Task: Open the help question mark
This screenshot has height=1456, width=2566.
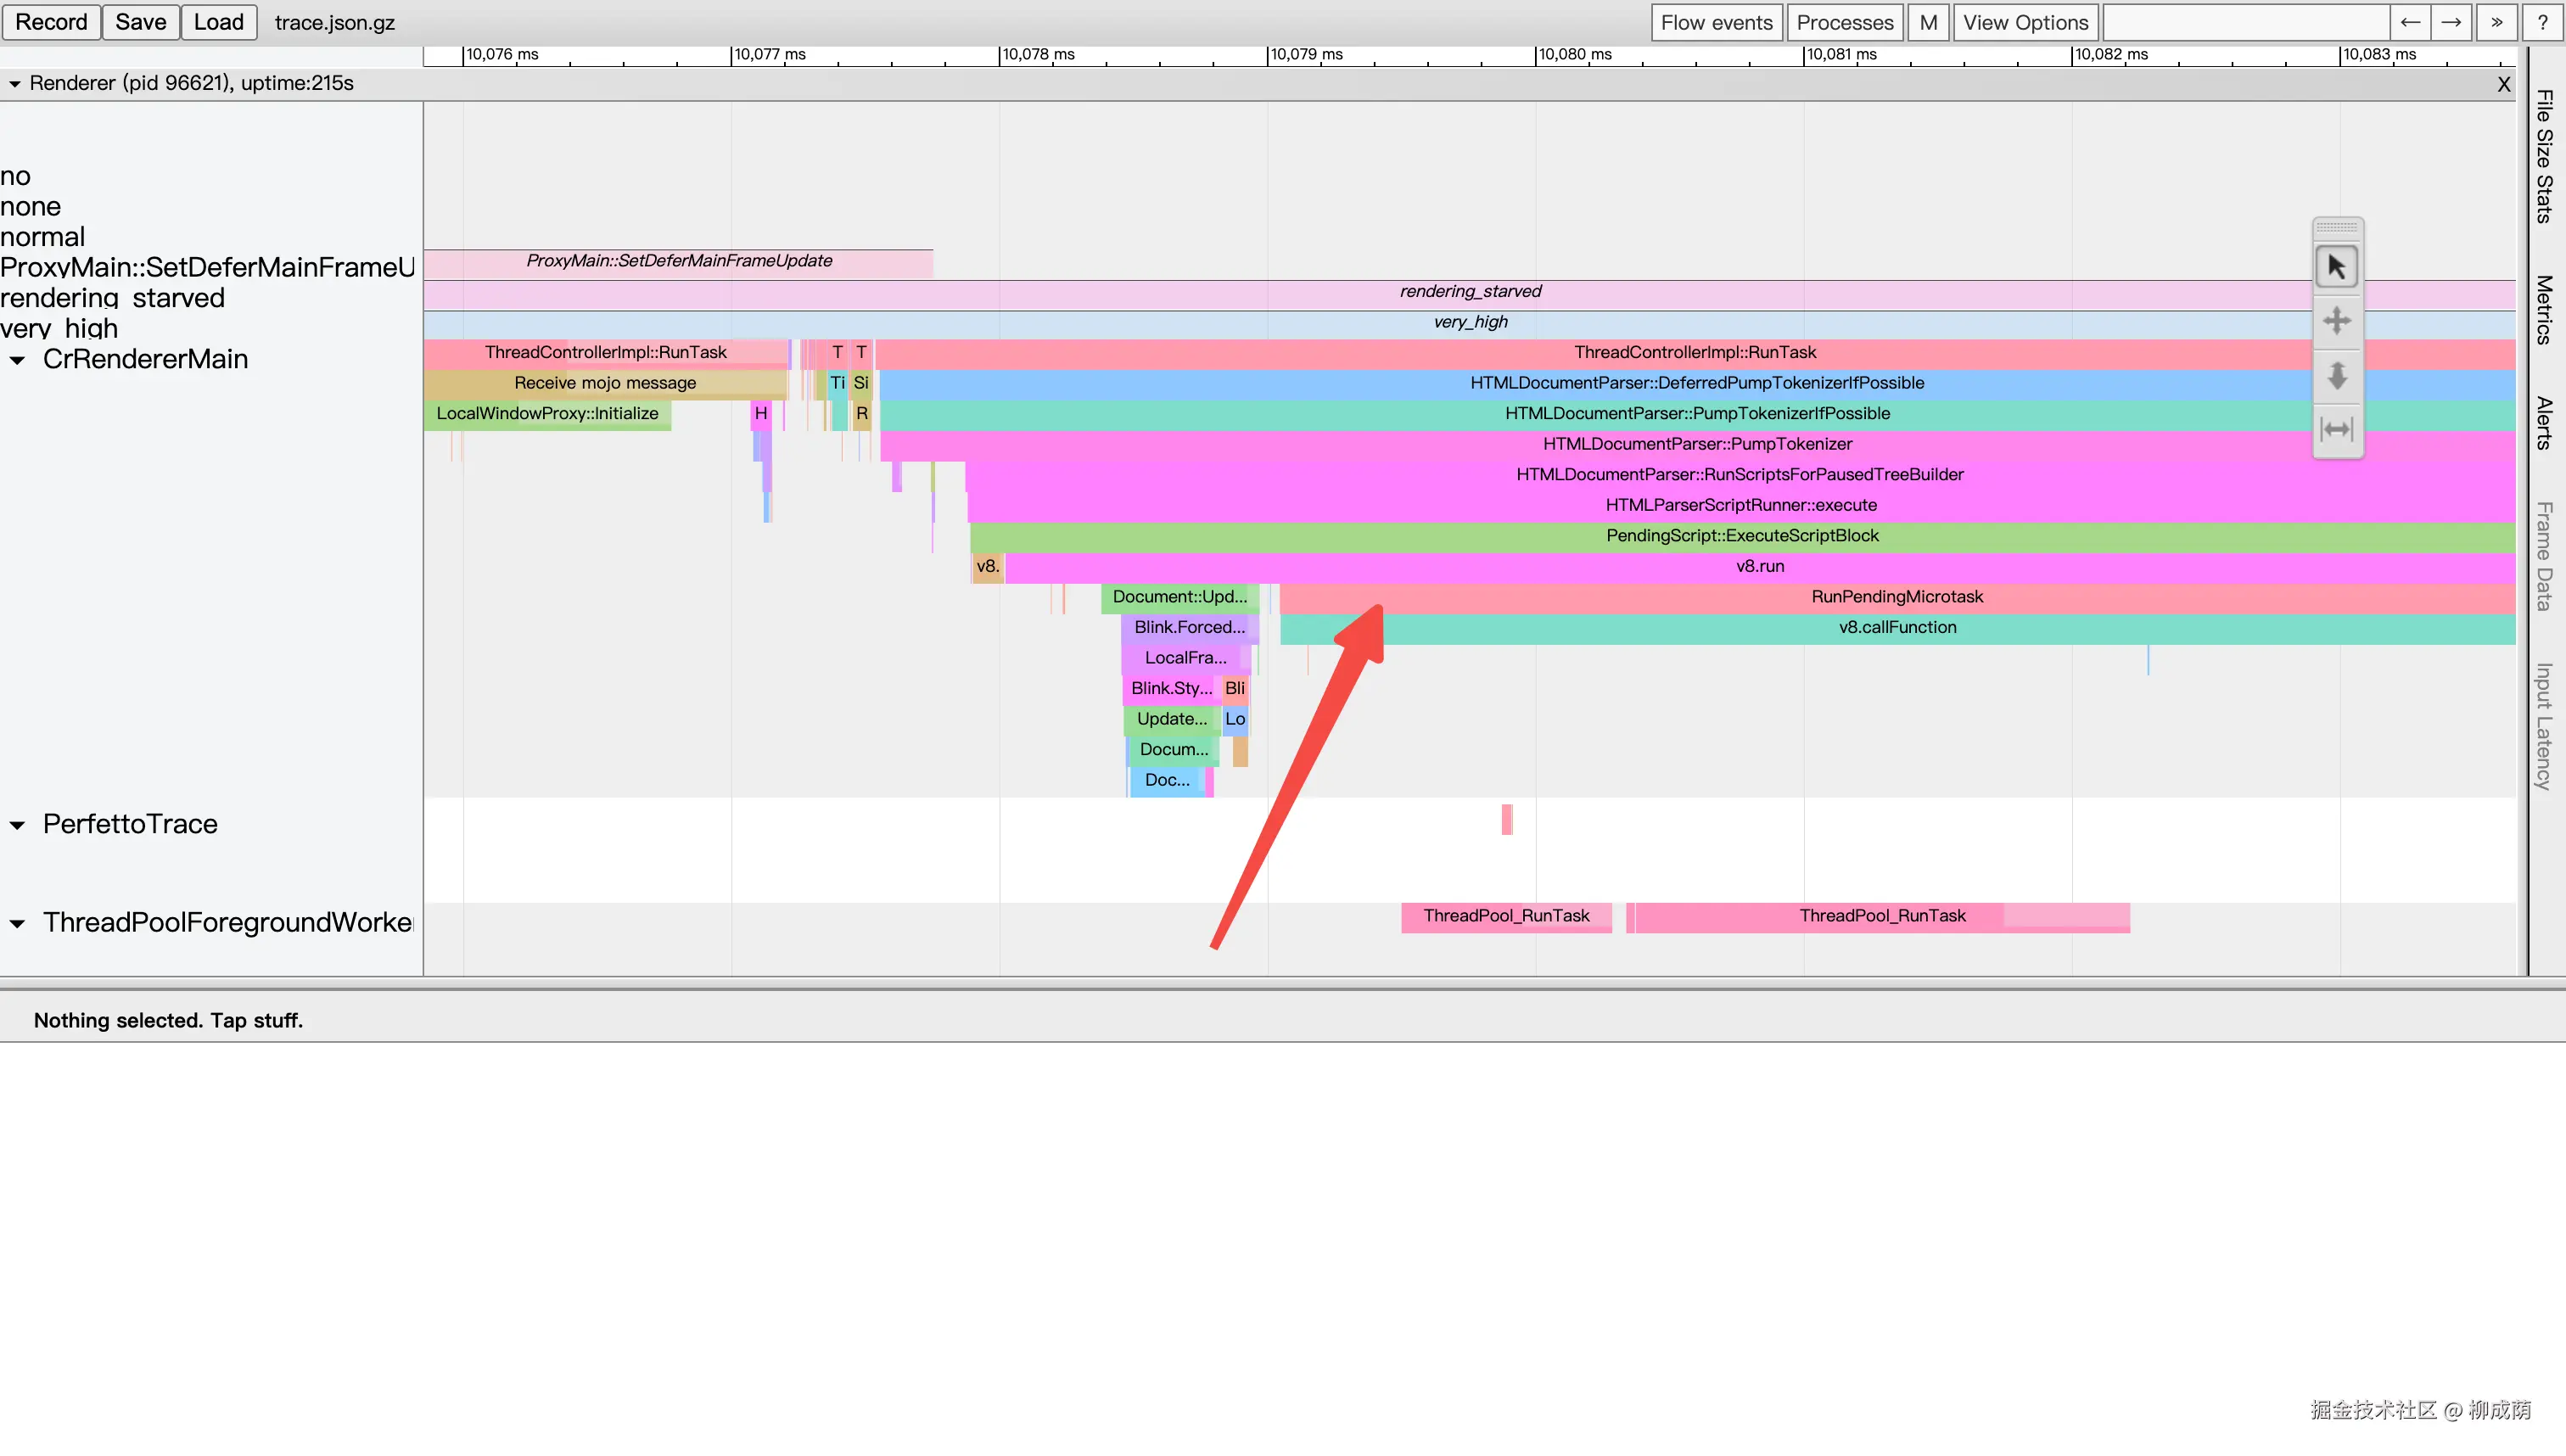Action: tap(2542, 22)
